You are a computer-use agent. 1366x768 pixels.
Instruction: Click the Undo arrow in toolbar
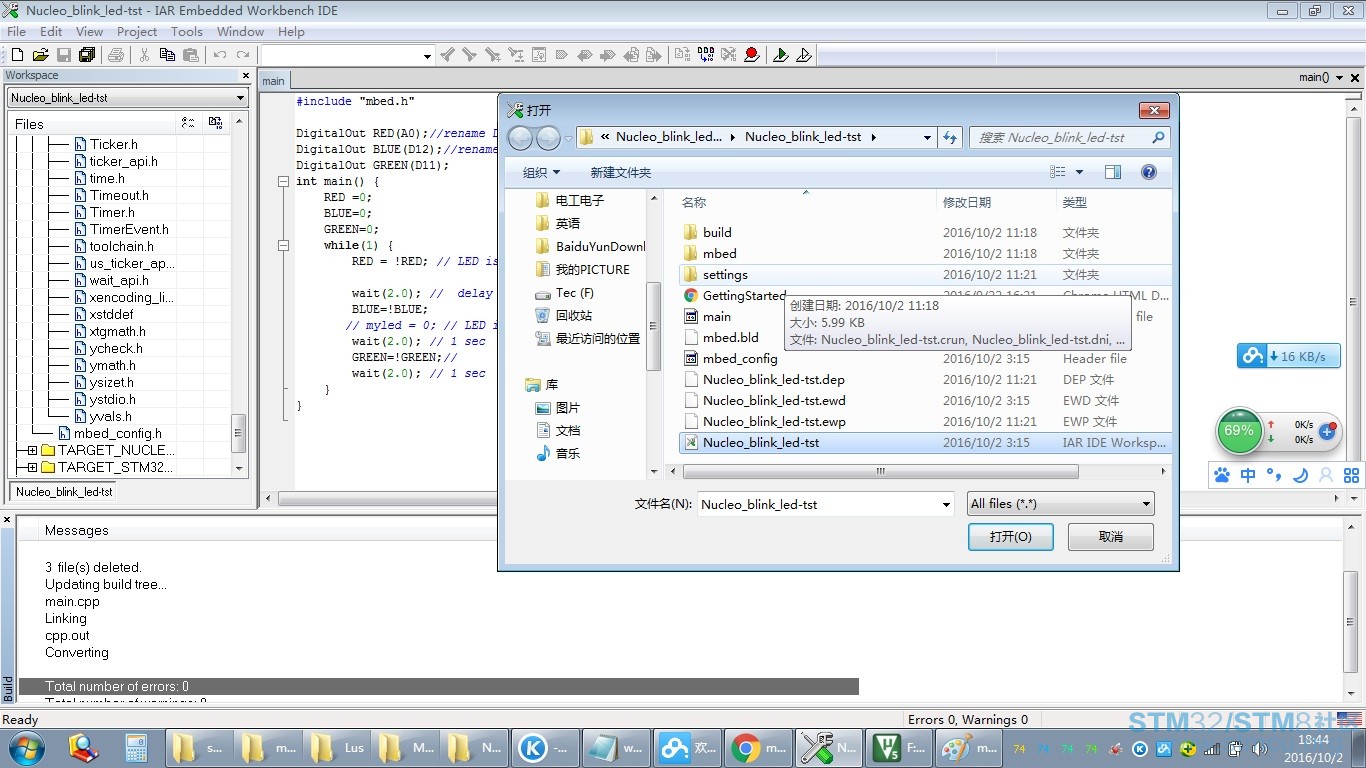pyautogui.click(x=219, y=55)
